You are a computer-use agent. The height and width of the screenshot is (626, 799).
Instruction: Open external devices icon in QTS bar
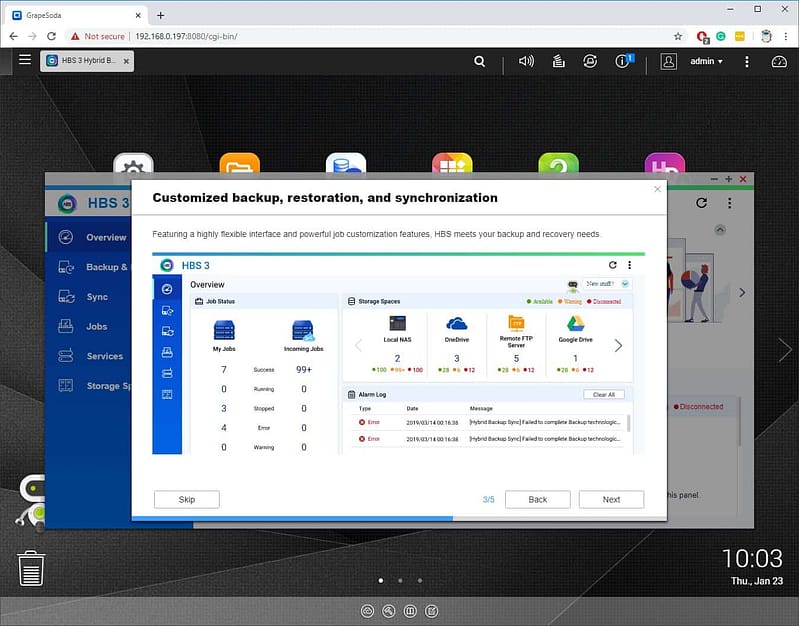590,62
